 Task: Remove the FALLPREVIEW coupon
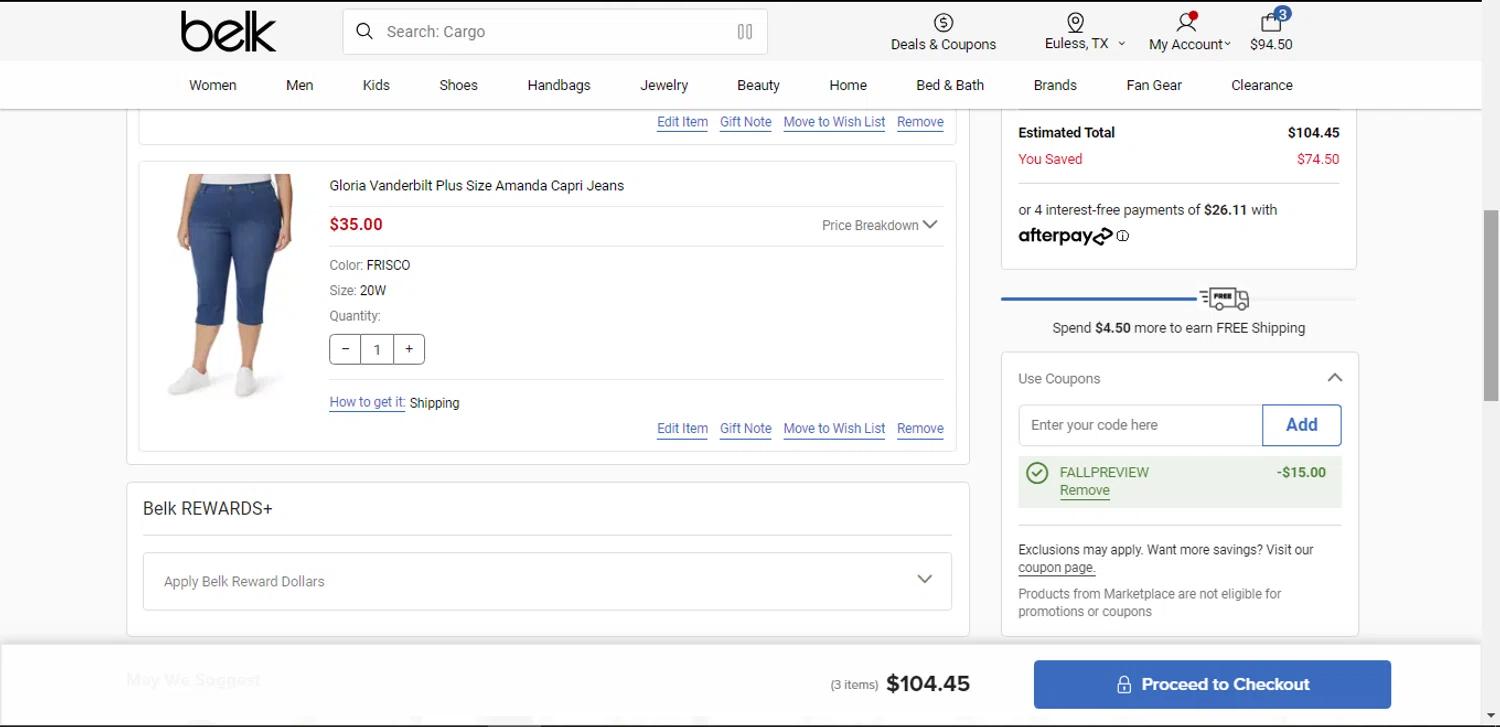tap(1084, 491)
